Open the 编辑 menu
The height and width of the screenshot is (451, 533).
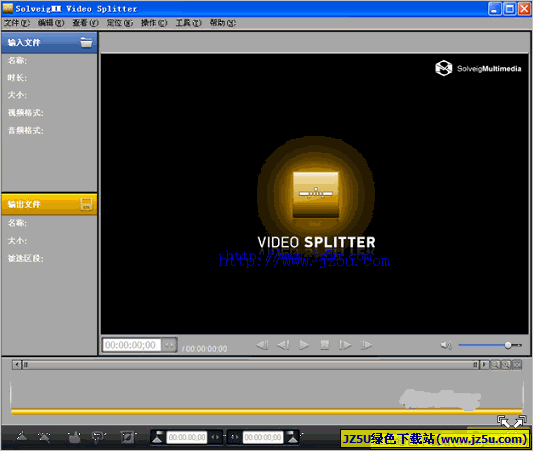coord(51,23)
